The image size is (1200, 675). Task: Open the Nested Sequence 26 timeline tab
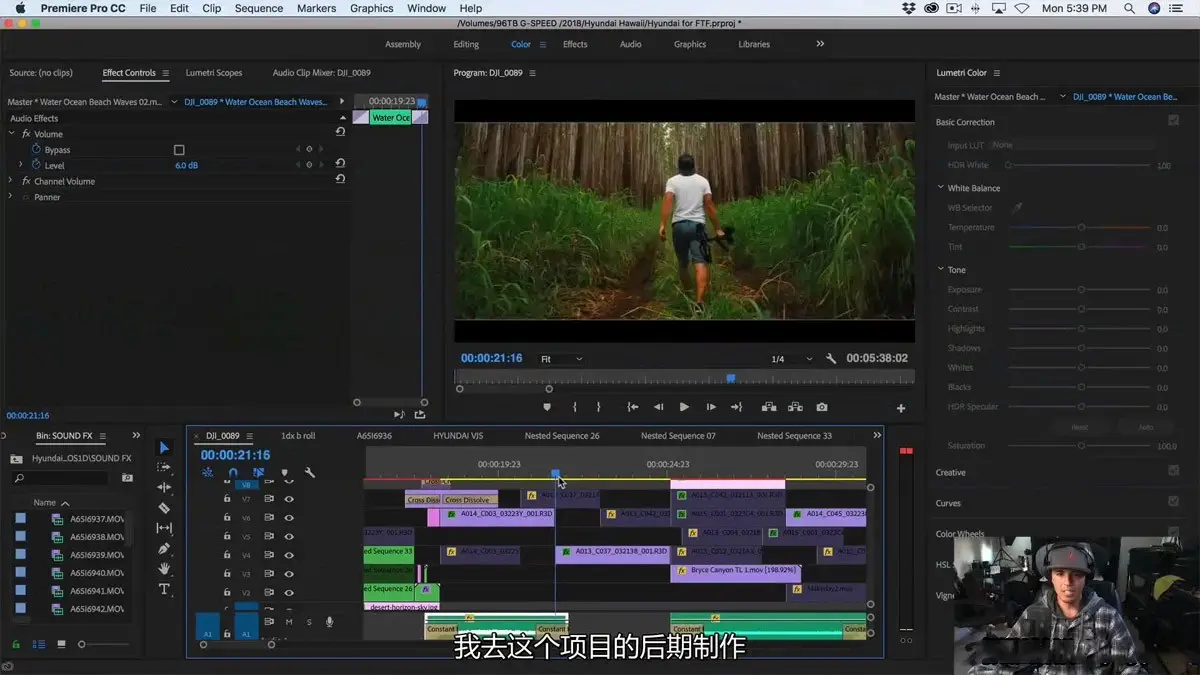(562, 436)
